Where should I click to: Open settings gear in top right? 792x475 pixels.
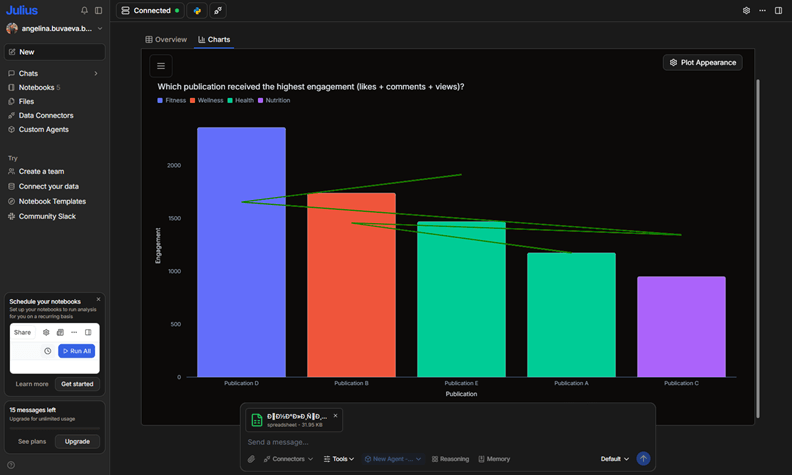click(746, 11)
